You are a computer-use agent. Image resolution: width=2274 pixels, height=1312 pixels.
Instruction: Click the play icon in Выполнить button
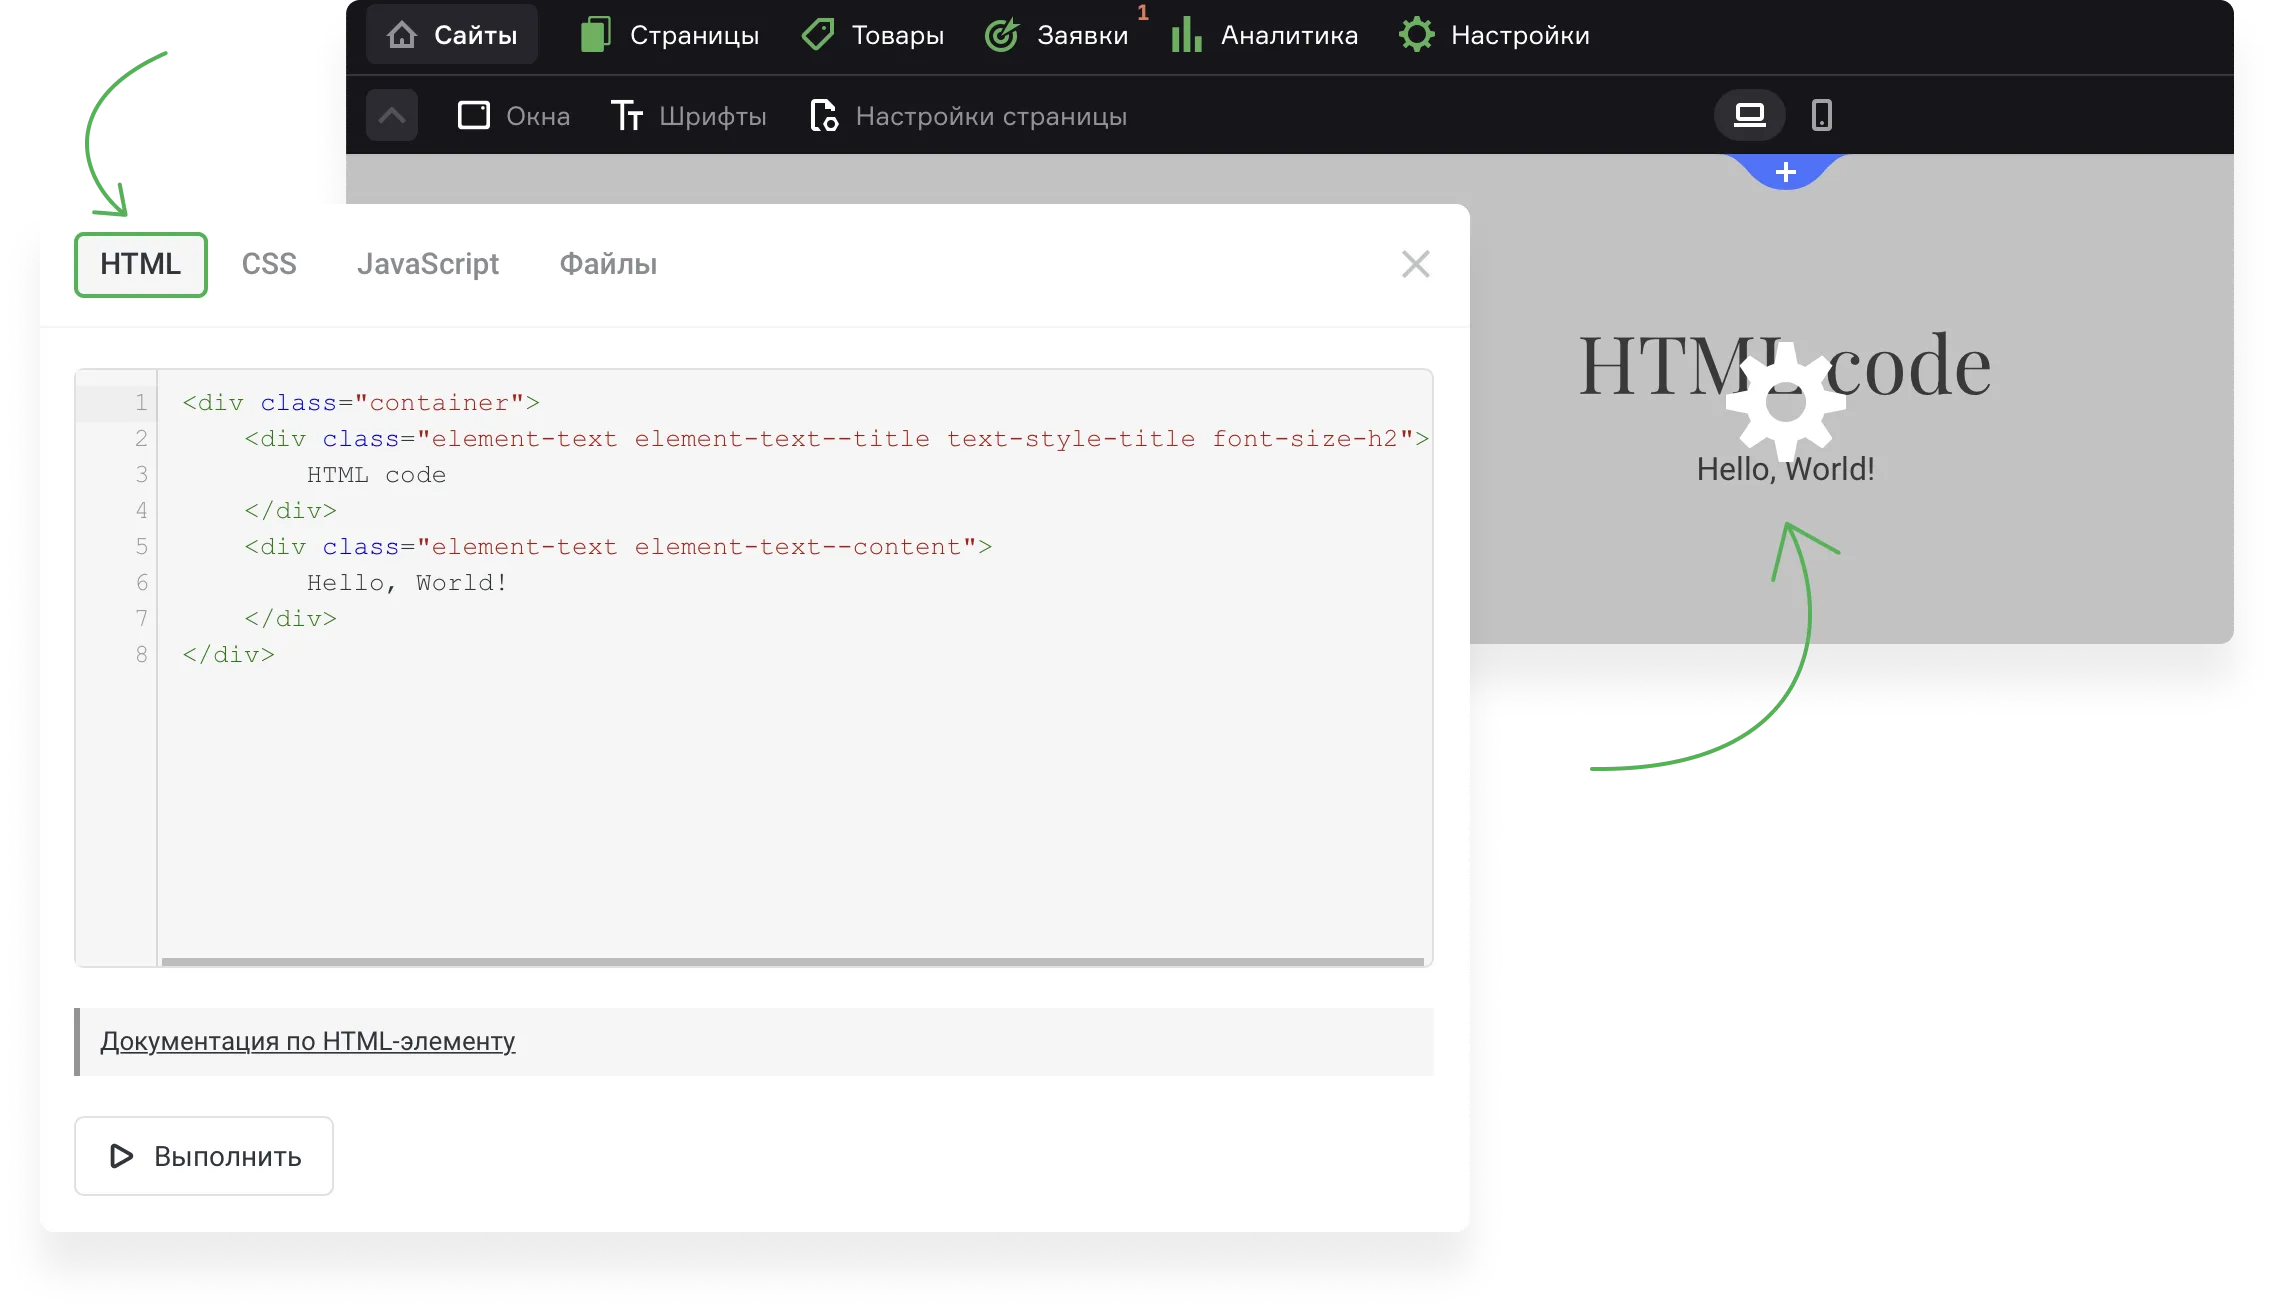[121, 1156]
